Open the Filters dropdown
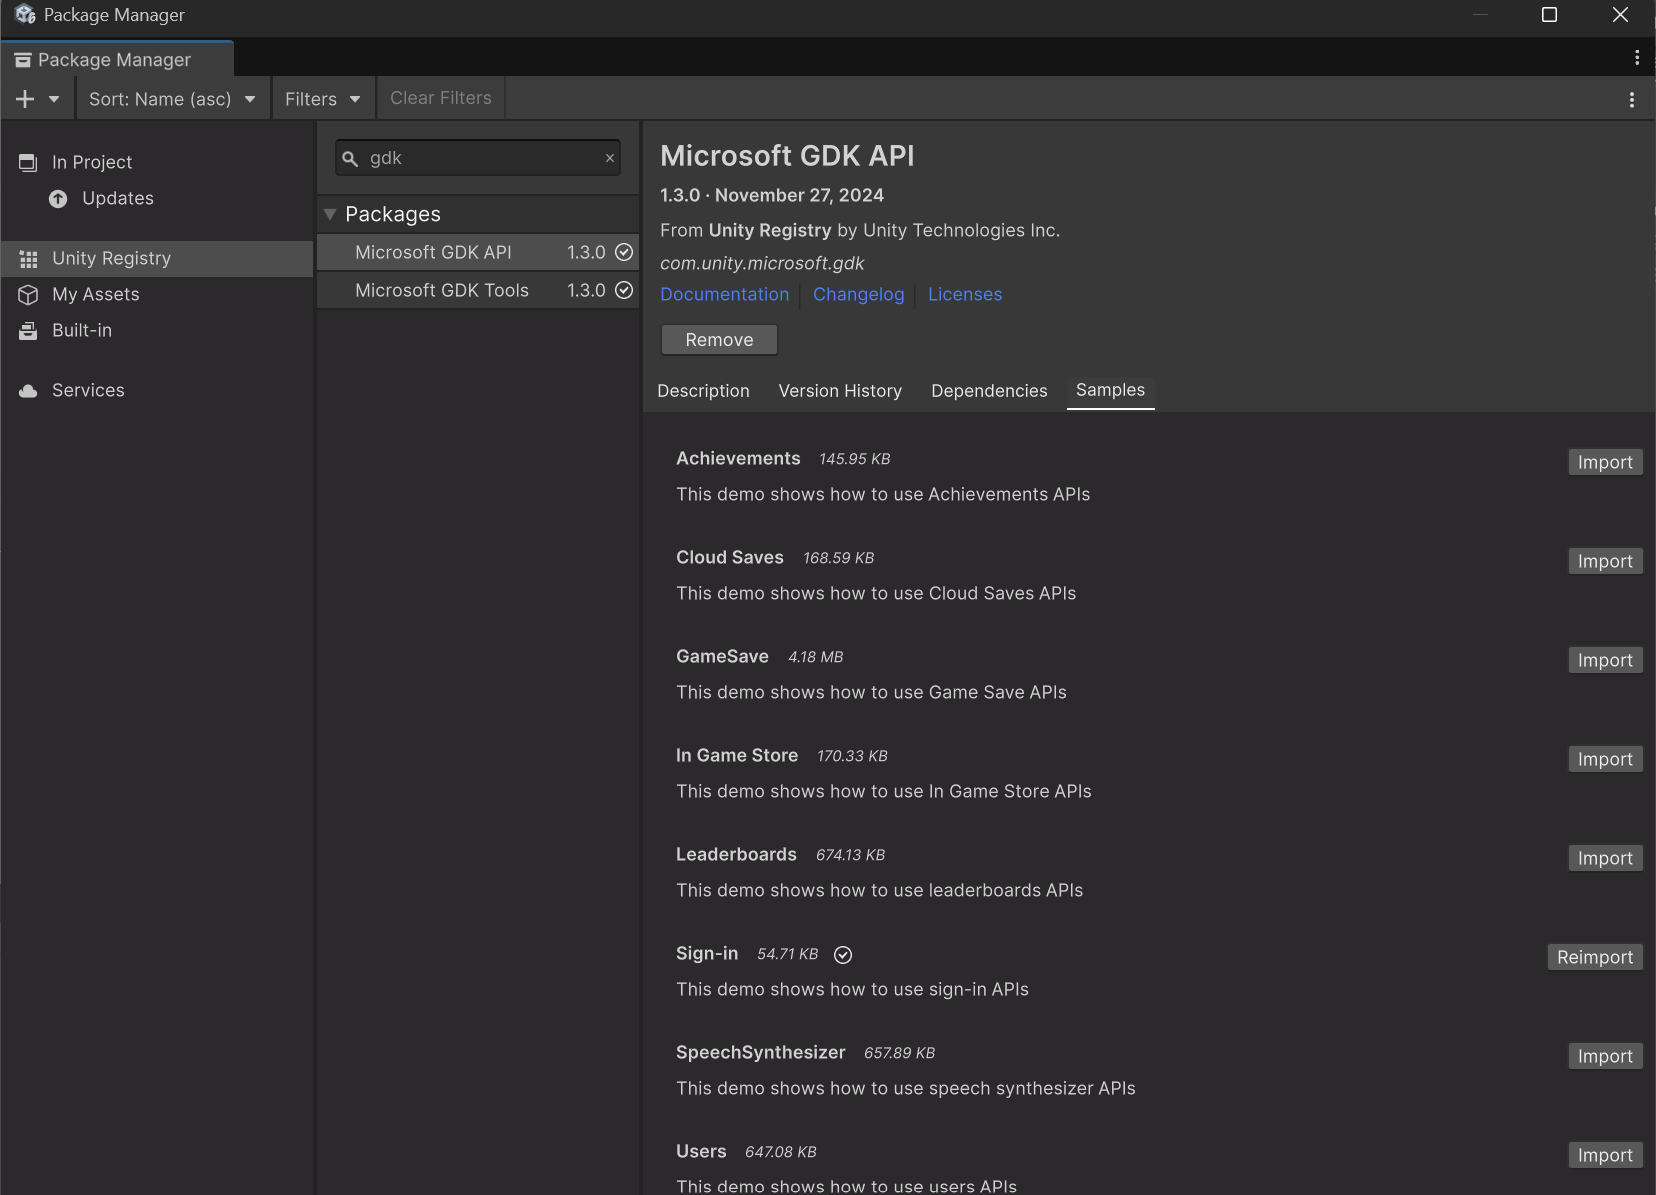 point(322,98)
